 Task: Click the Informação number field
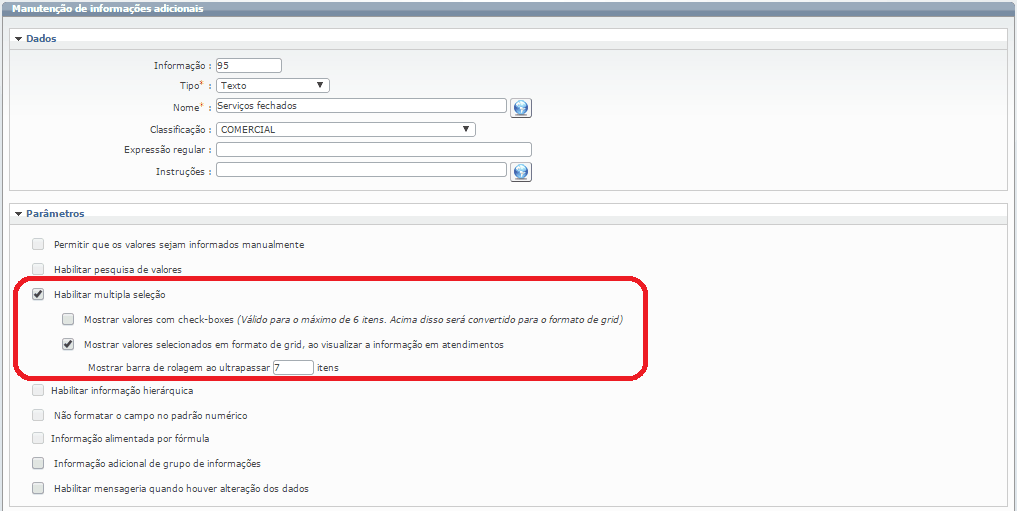pos(249,65)
